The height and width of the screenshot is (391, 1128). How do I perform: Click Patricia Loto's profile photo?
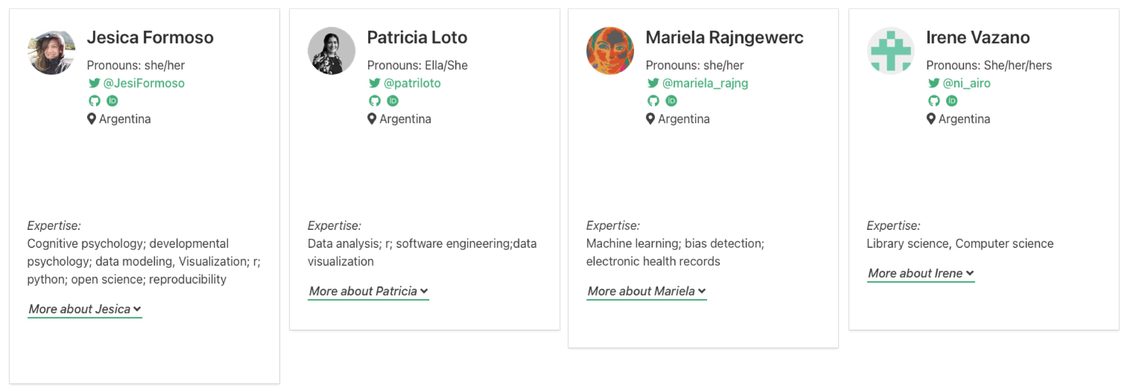coord(332,51)
